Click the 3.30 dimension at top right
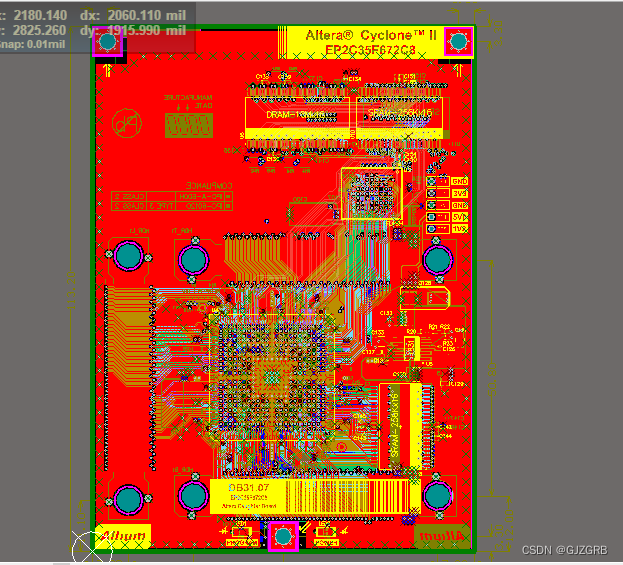 (497, 33)
